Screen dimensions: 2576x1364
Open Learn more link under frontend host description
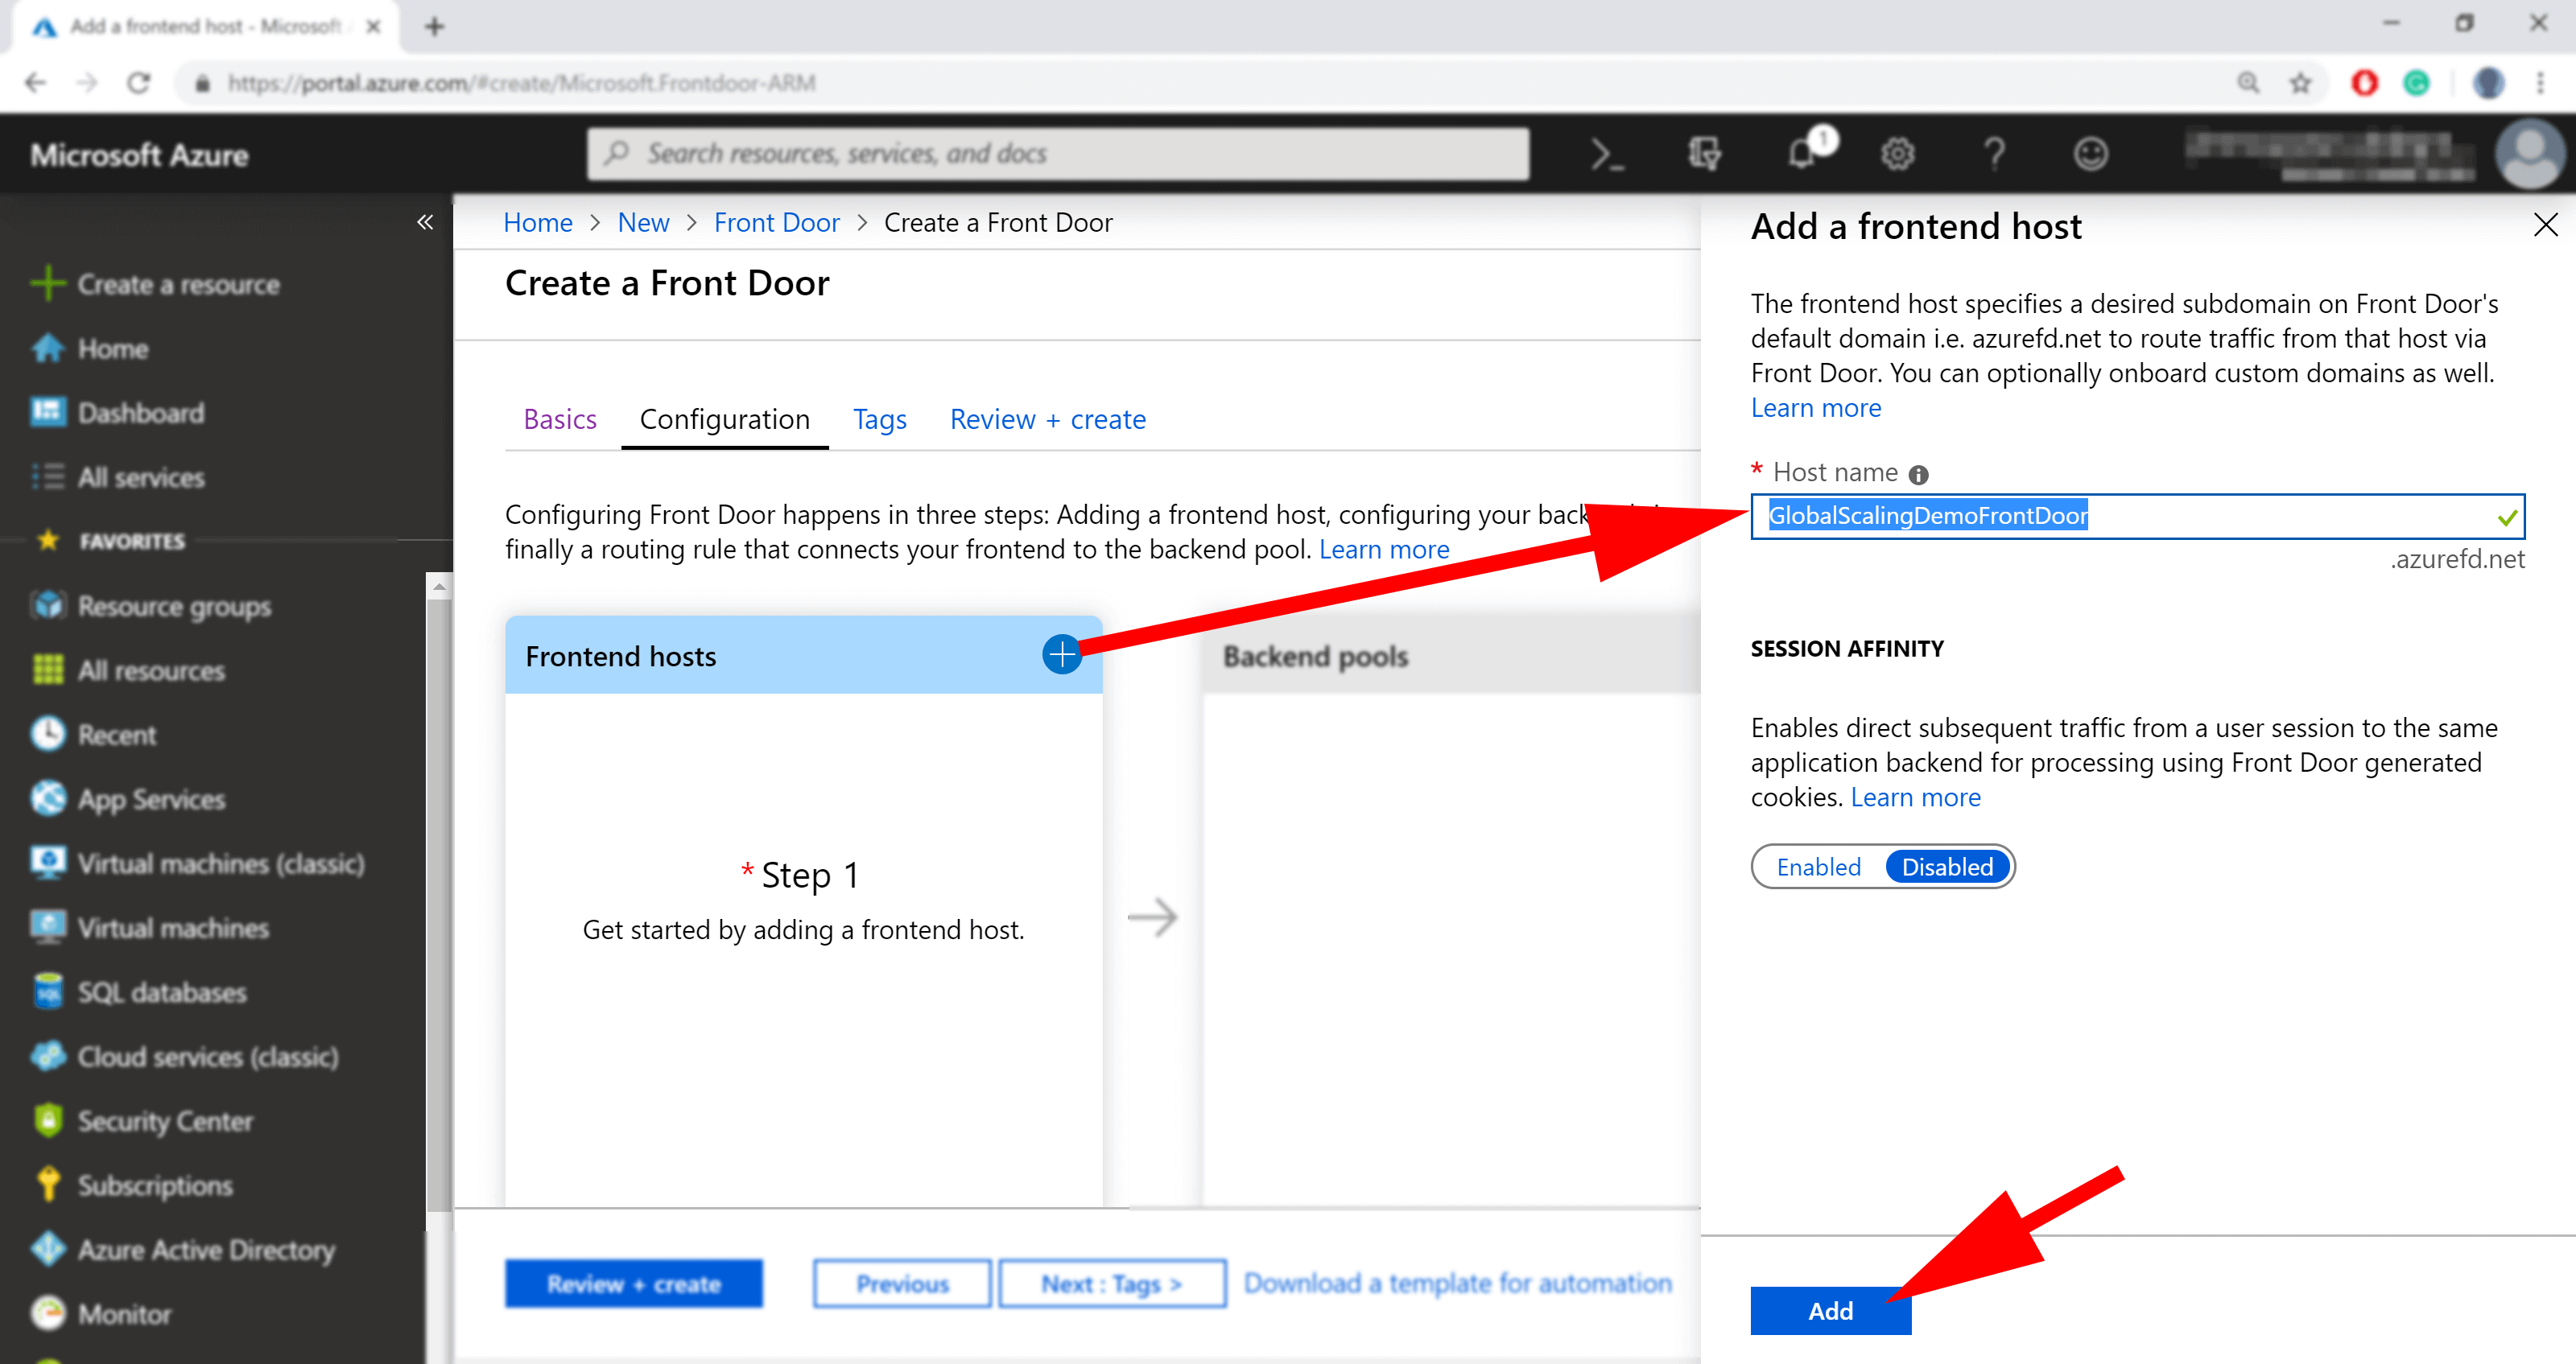pos(1815,408)
